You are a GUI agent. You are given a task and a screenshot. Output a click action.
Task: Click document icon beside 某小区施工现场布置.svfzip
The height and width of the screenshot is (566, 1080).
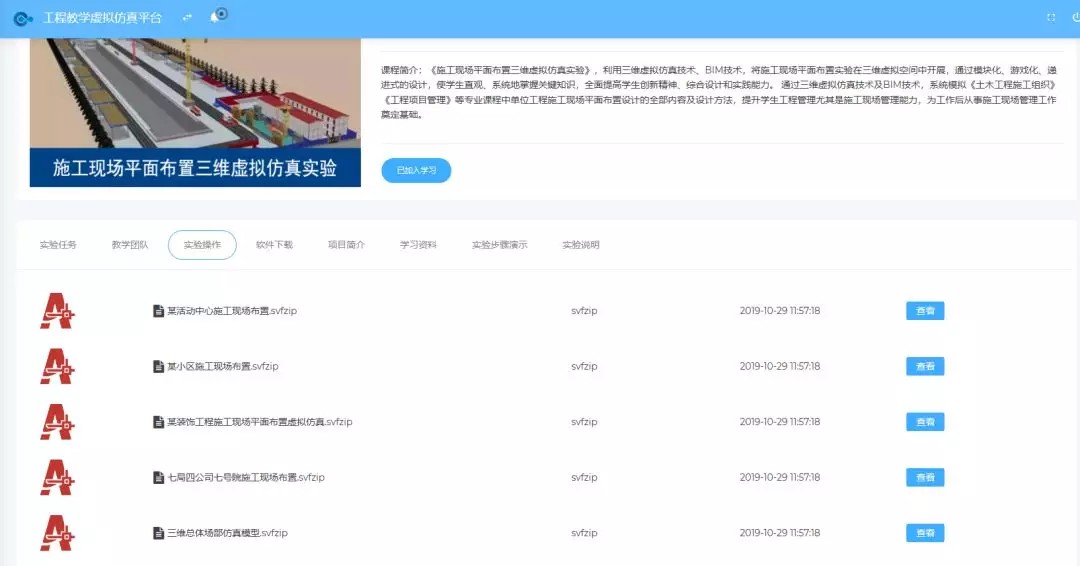click(158, 366)
